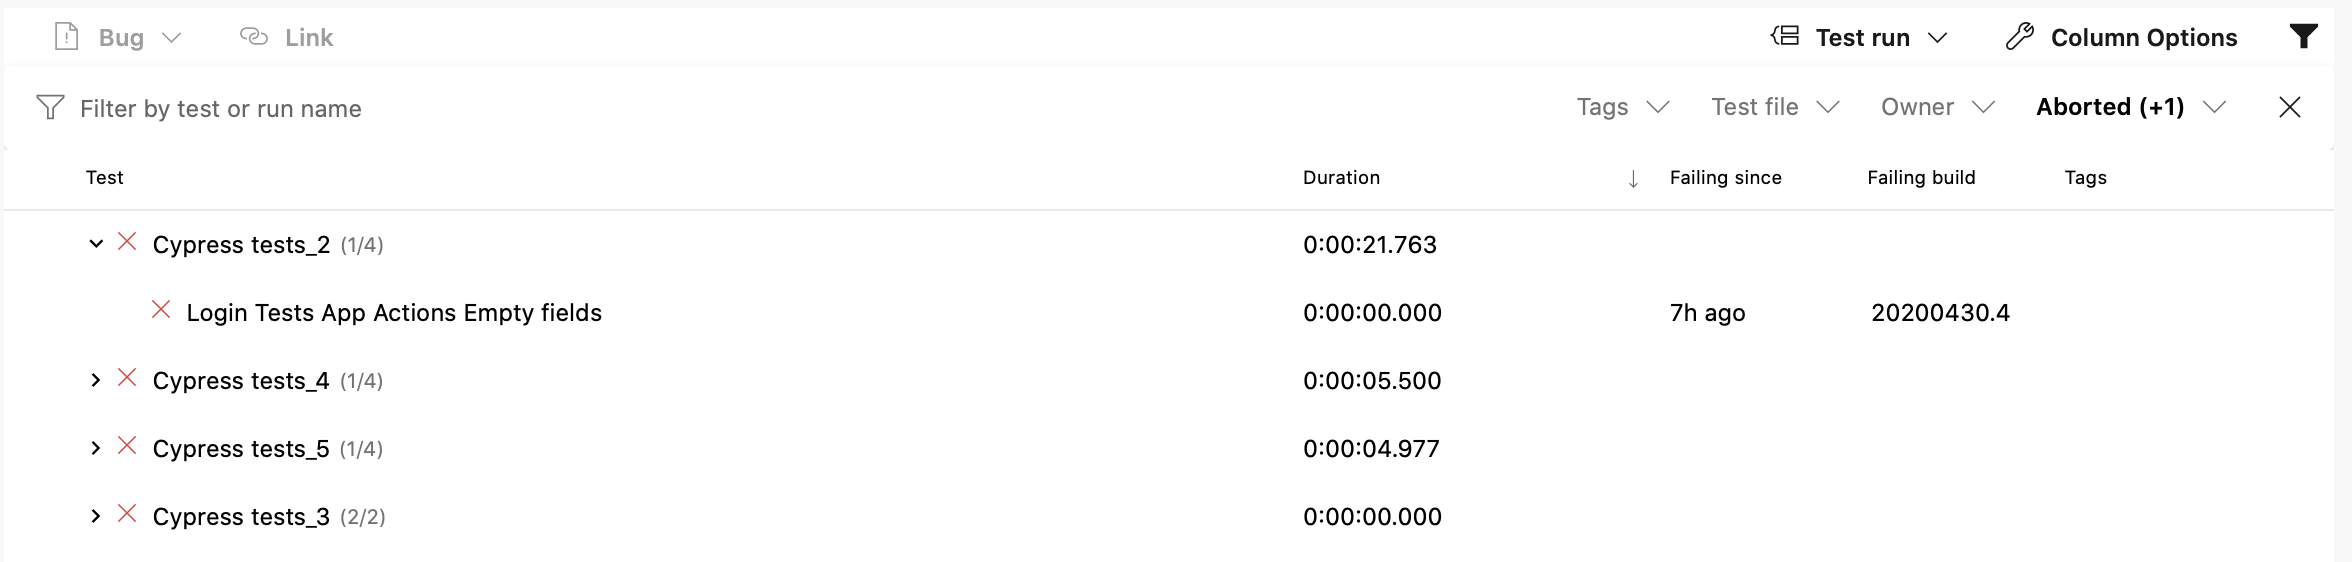Image resolution: width=2352 pixels, height=562 pixels.
Task: Expand the Cypress tests_4 group
Action: (96, 380)
